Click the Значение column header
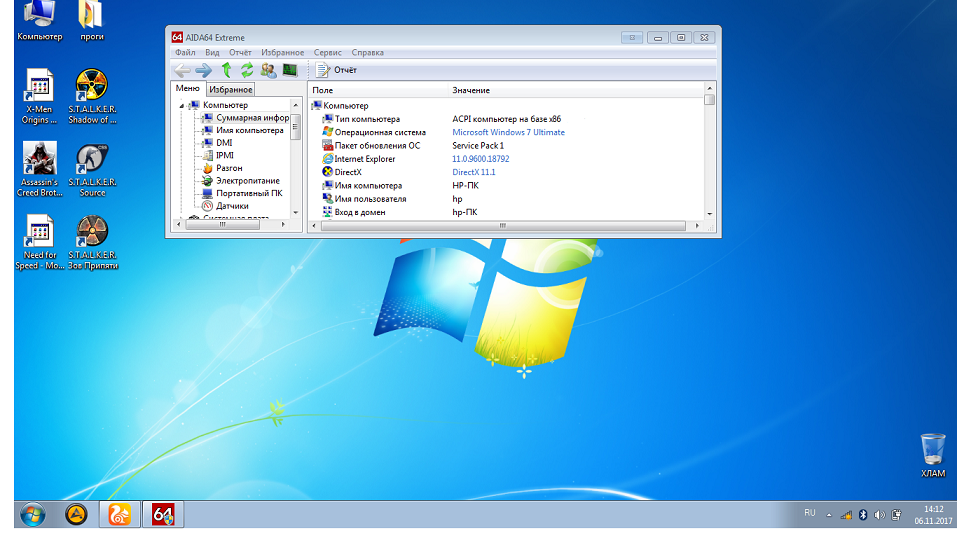This screenshot has width=957, height=538. pos(471,91)
